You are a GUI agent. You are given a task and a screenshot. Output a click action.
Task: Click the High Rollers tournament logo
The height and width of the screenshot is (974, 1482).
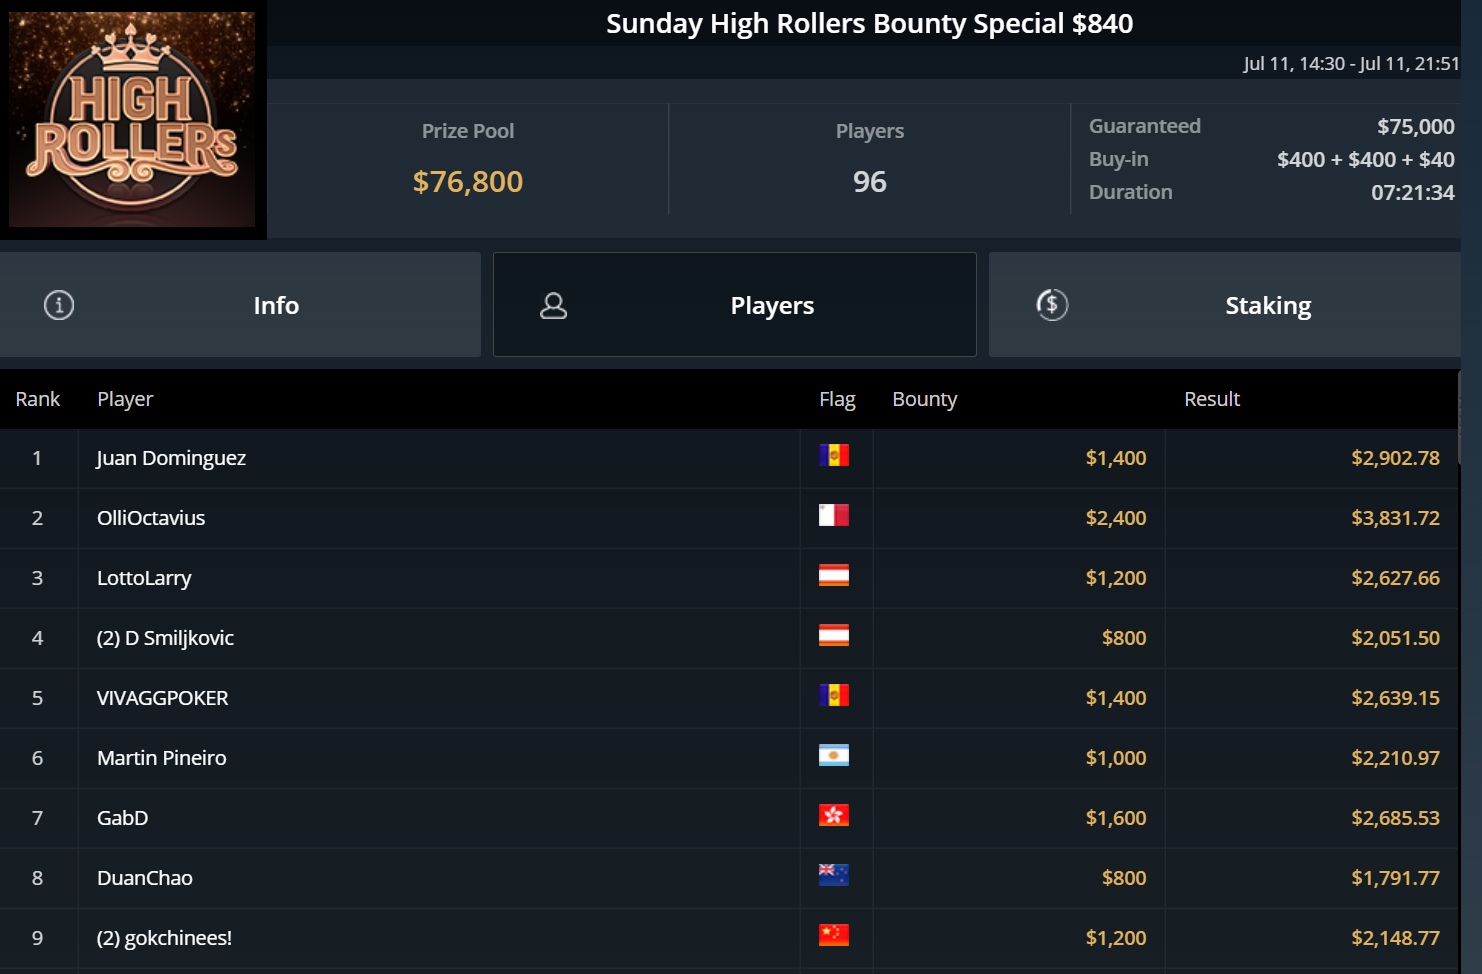point(132,119)
